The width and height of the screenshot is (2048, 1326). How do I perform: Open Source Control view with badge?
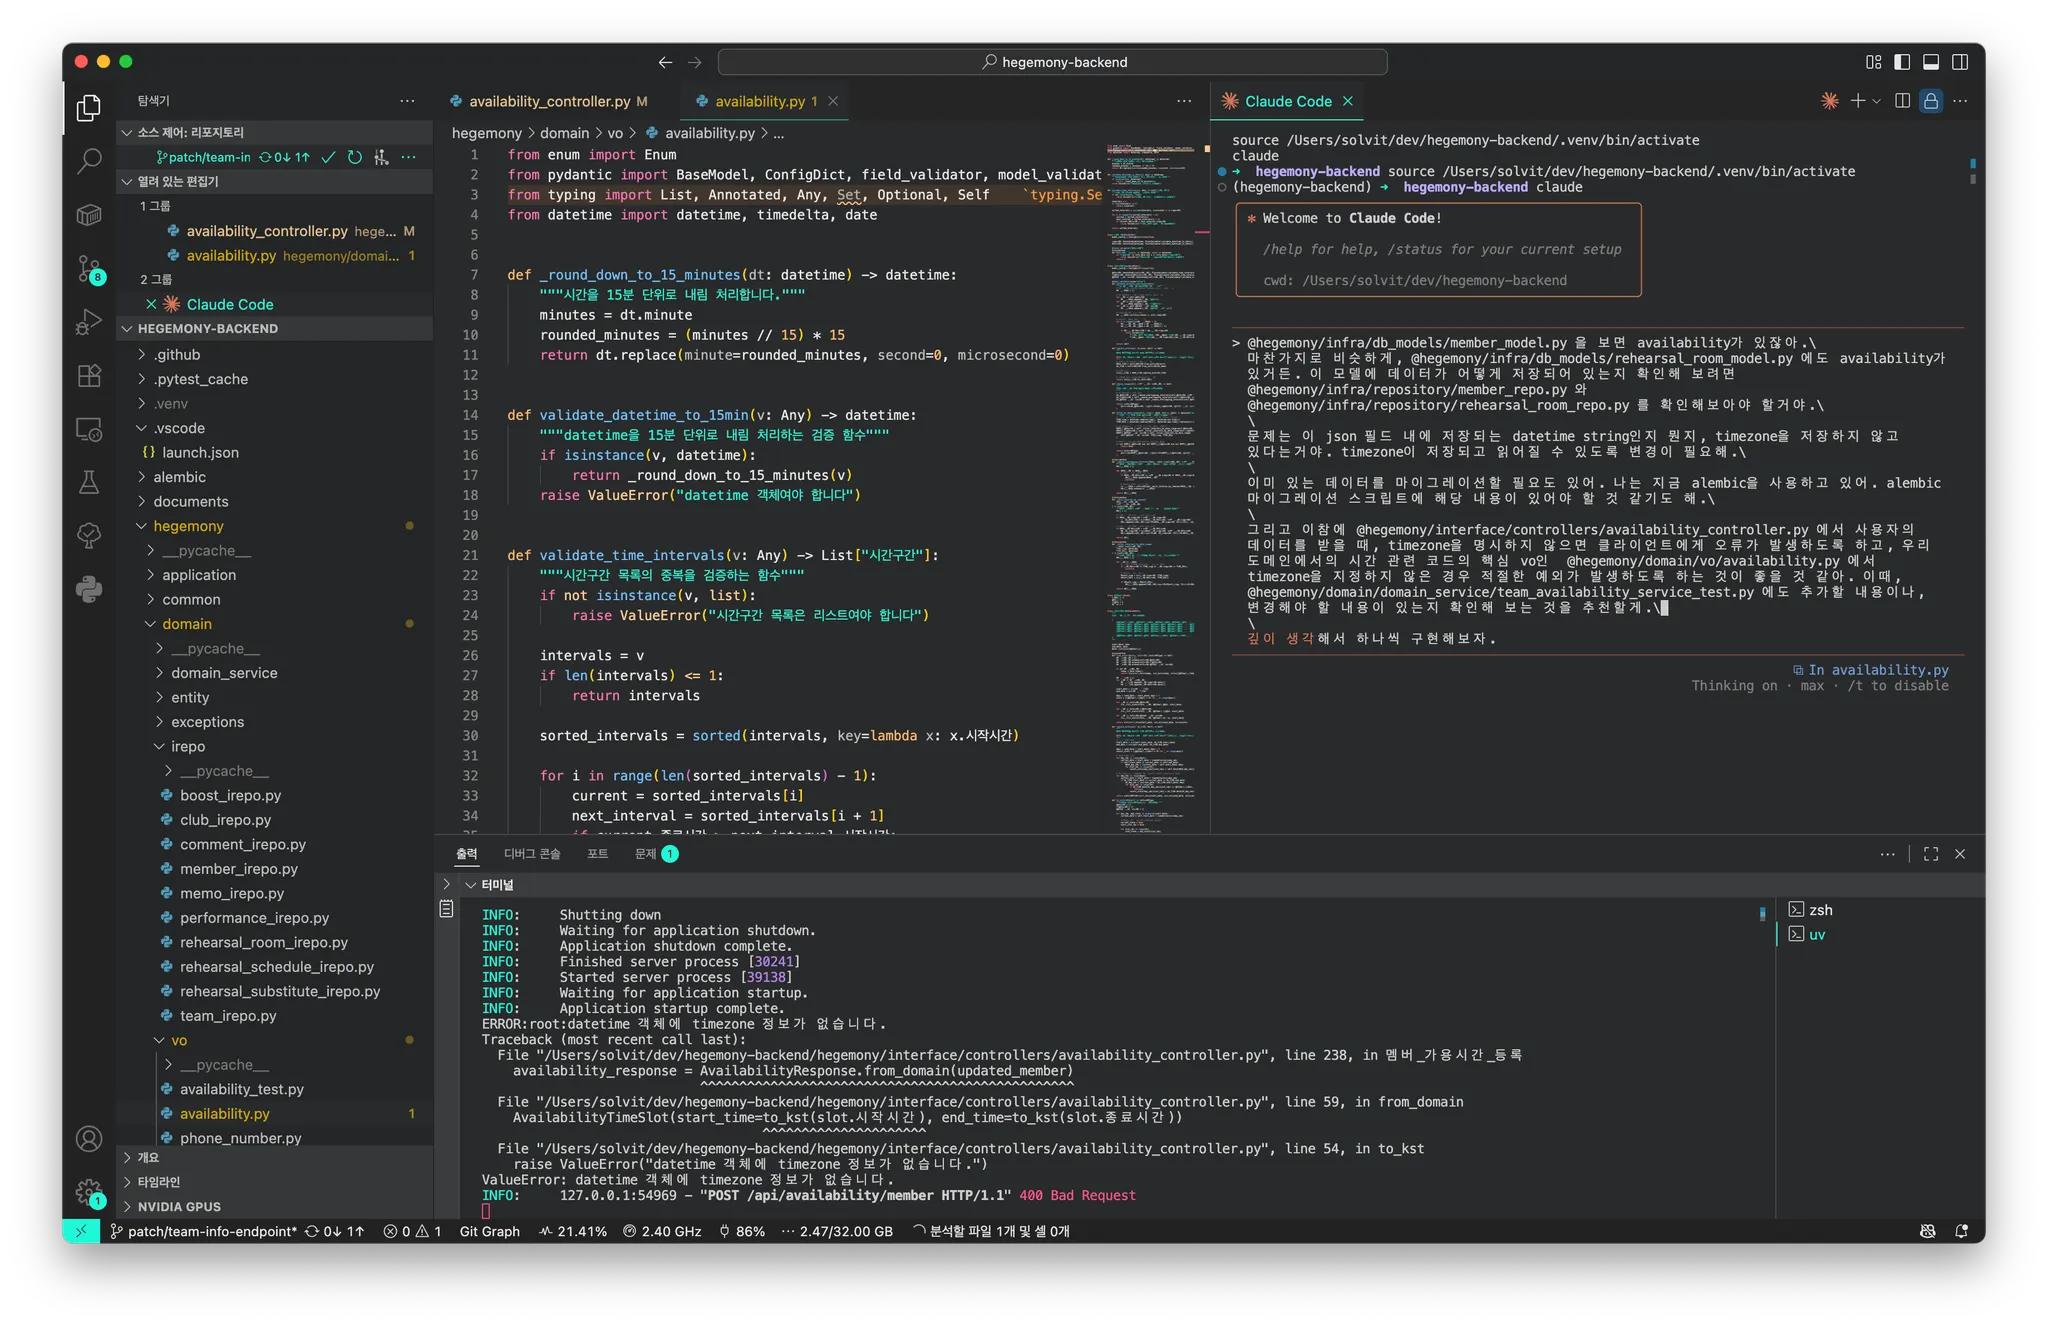pyautogui.click(x=89, y=268)
